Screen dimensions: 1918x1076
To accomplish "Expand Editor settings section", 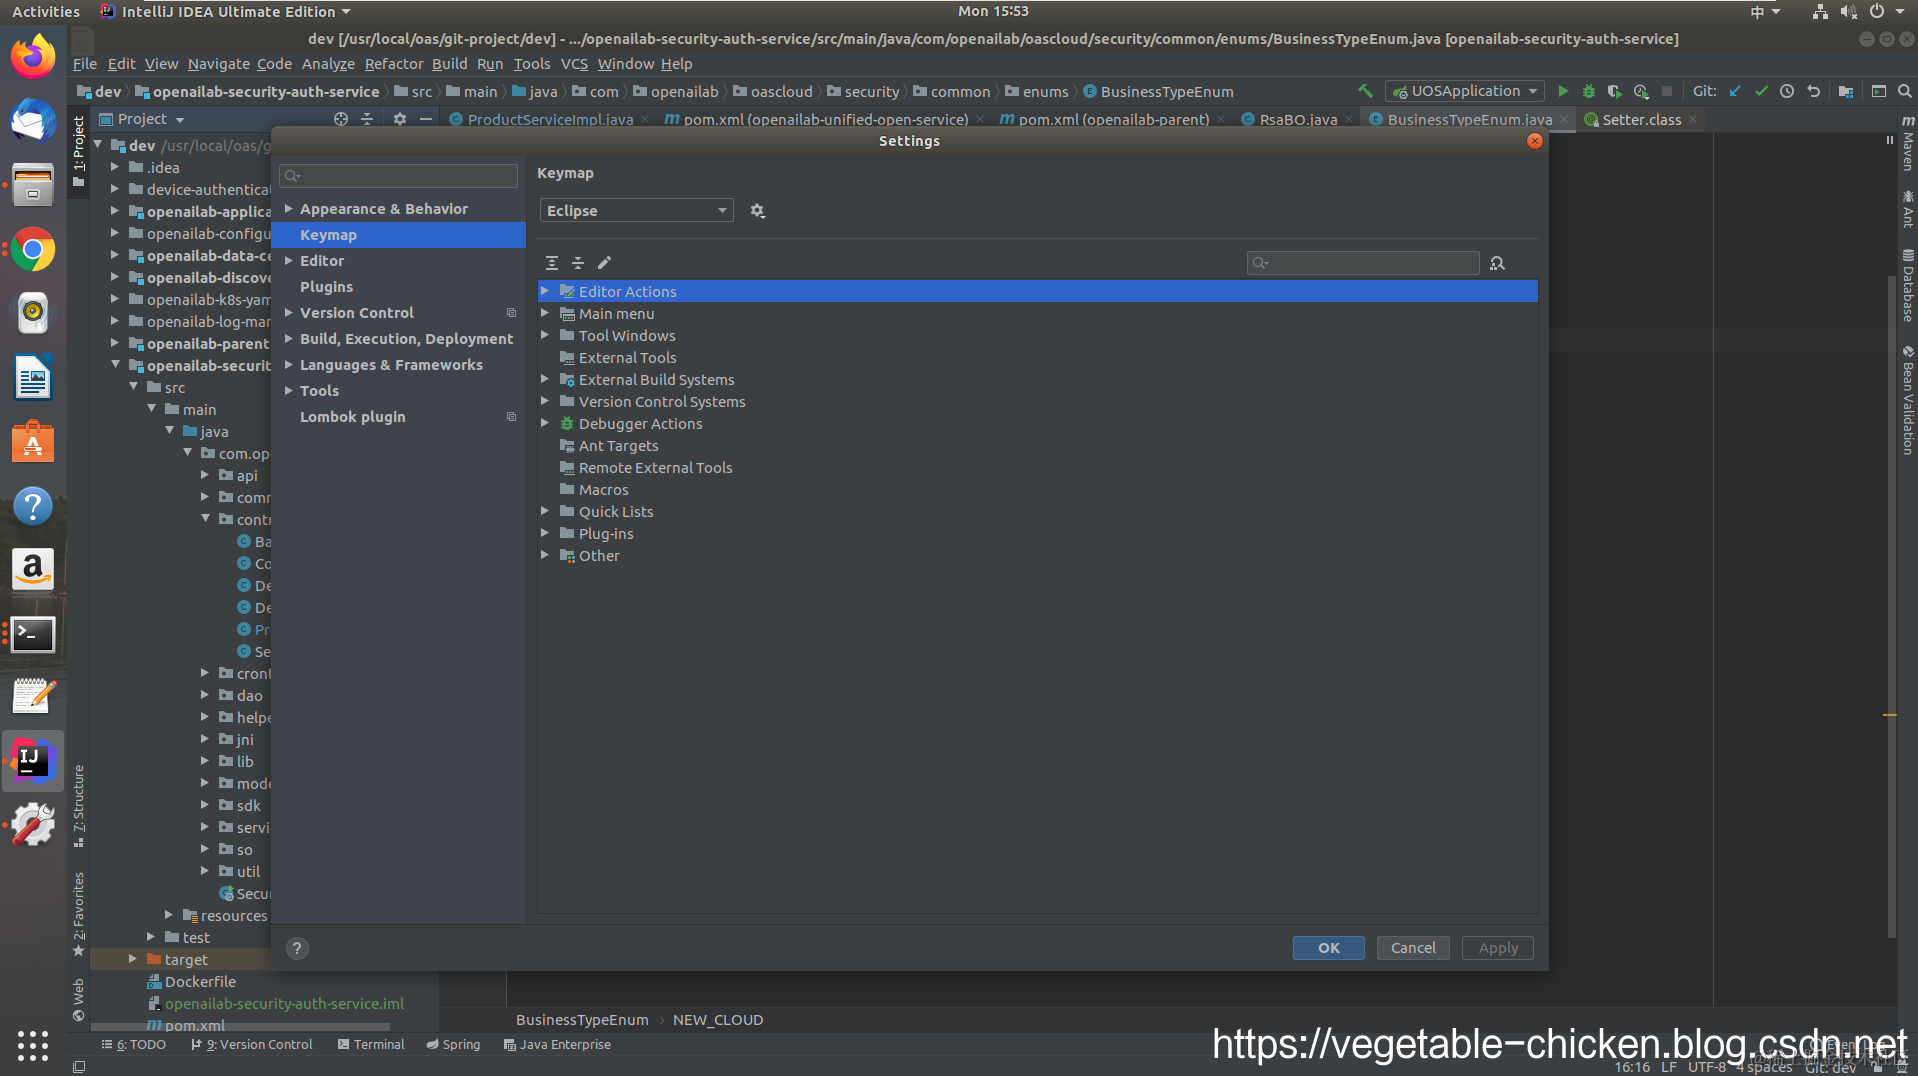I will (289, 261).
